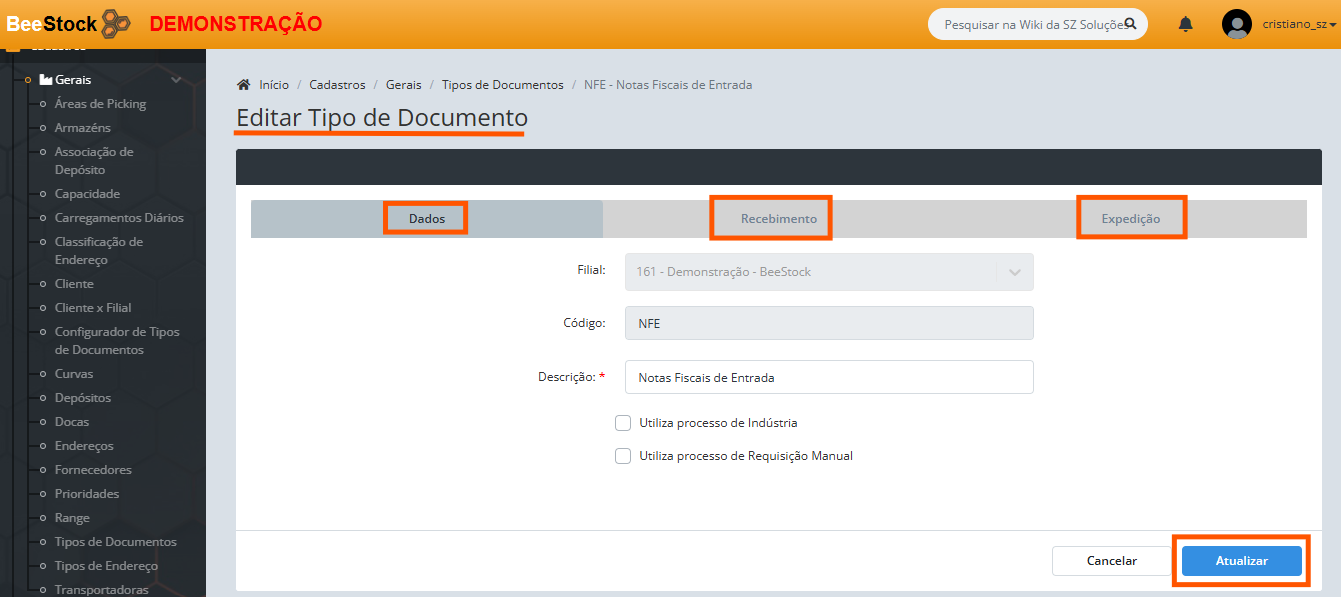Switch to the Expedição tab
1341x597 pixels.
[1130, 219]
